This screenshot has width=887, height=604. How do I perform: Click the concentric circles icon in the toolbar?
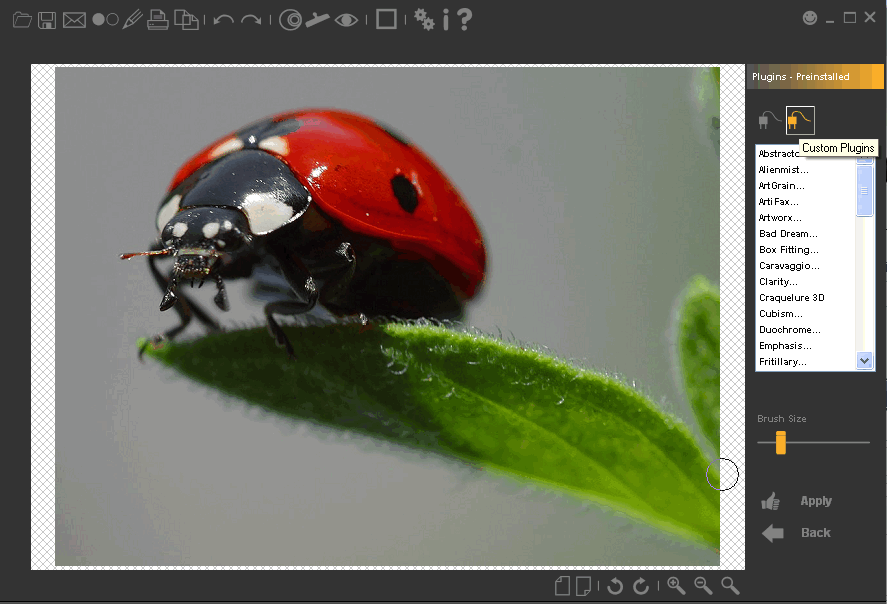point(290,20)
